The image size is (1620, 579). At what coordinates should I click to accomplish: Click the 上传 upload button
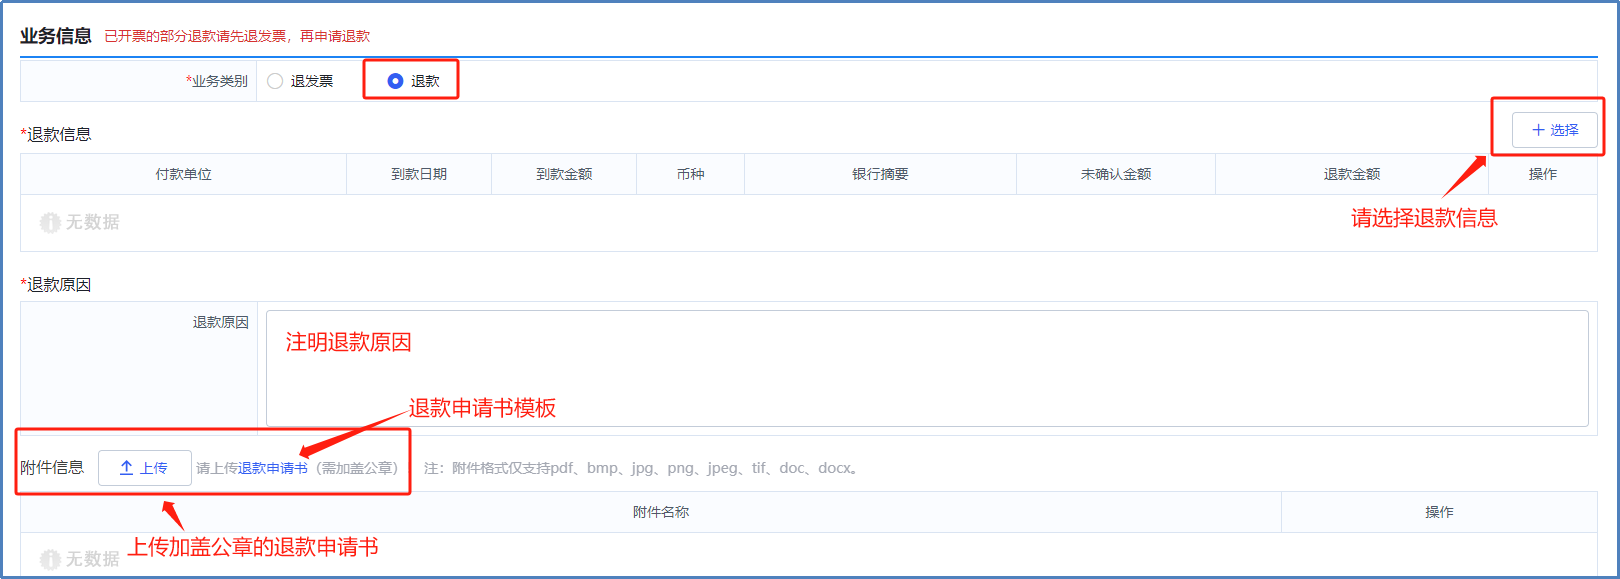point(144,468)
